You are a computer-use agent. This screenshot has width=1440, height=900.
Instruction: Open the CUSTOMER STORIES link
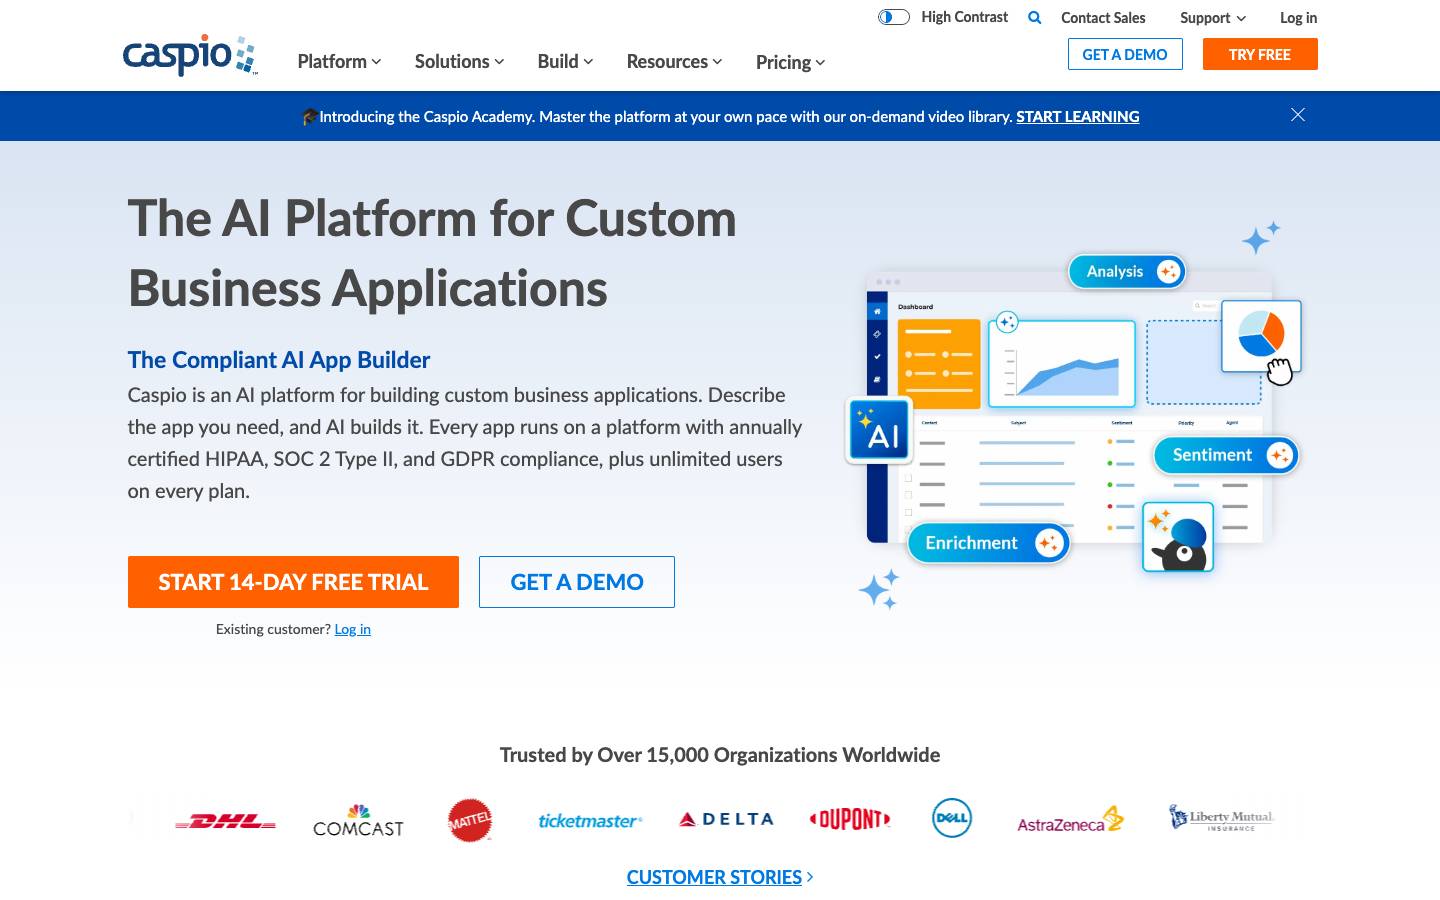720,877
